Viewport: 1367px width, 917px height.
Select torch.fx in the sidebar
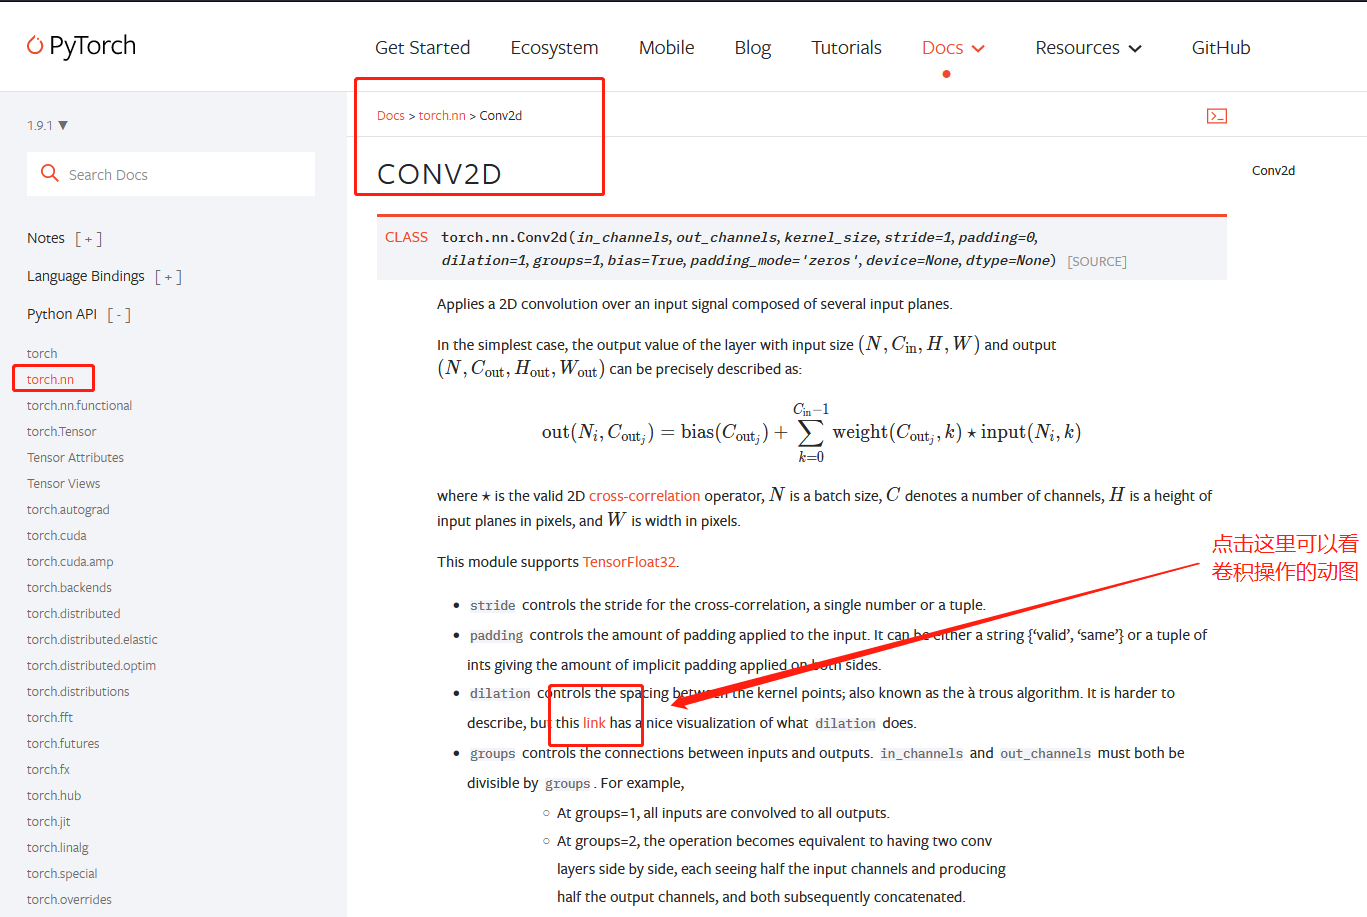click(48, 769)
